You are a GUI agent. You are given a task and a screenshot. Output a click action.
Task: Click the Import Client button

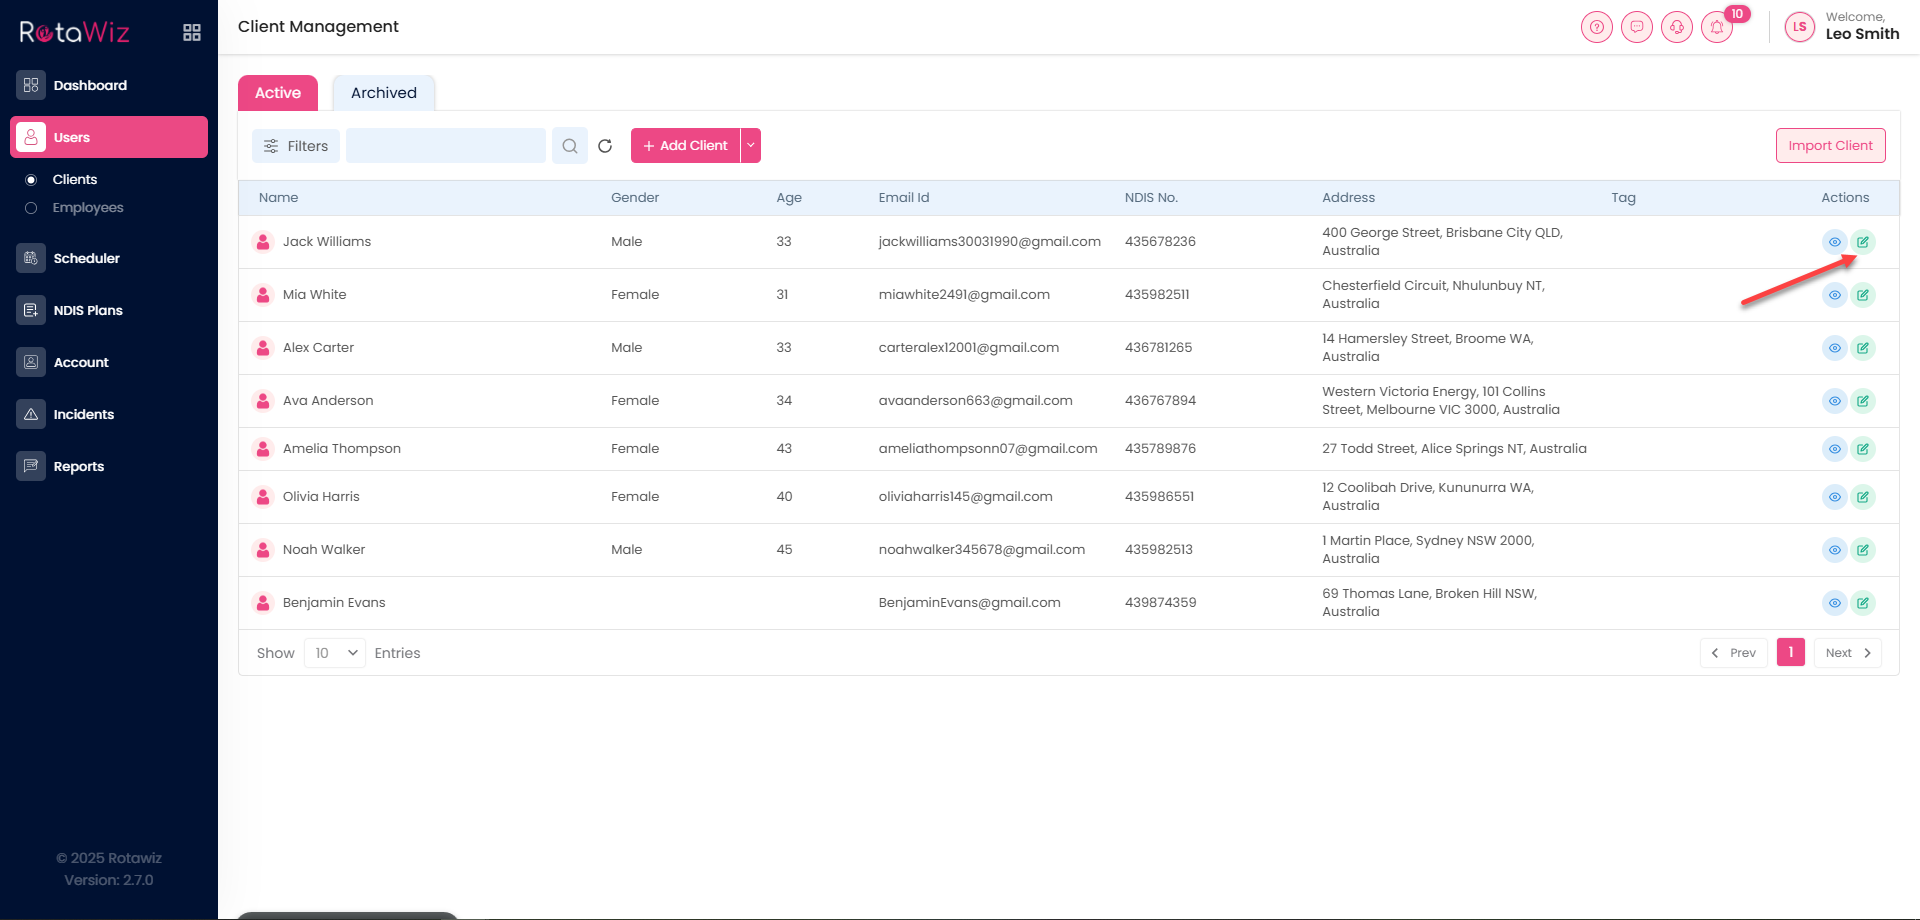[x=1830, y=146]
